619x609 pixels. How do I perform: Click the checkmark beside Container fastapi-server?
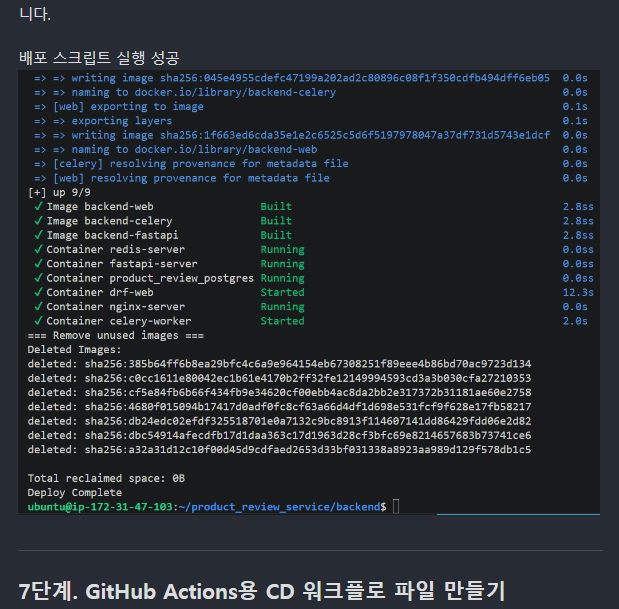(38, 264)
